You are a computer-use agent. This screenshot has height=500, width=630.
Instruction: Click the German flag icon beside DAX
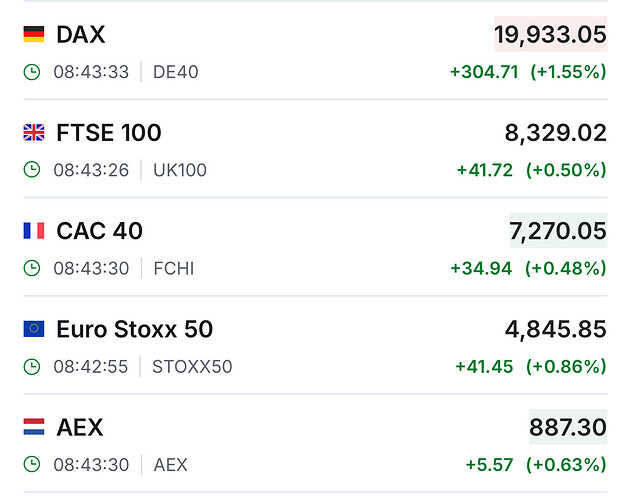[34, 34]
